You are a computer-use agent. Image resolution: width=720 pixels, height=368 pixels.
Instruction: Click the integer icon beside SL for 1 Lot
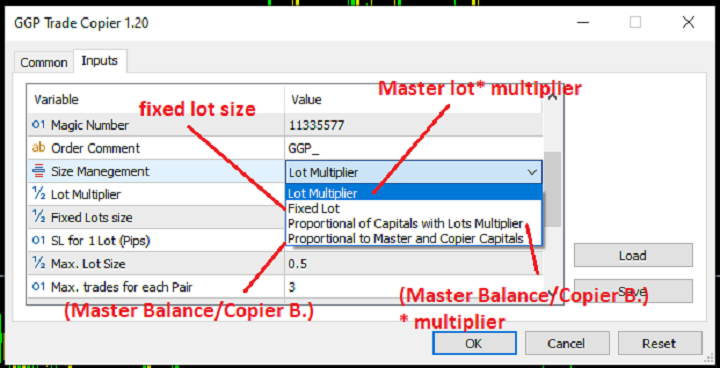(x=39, y=240)
